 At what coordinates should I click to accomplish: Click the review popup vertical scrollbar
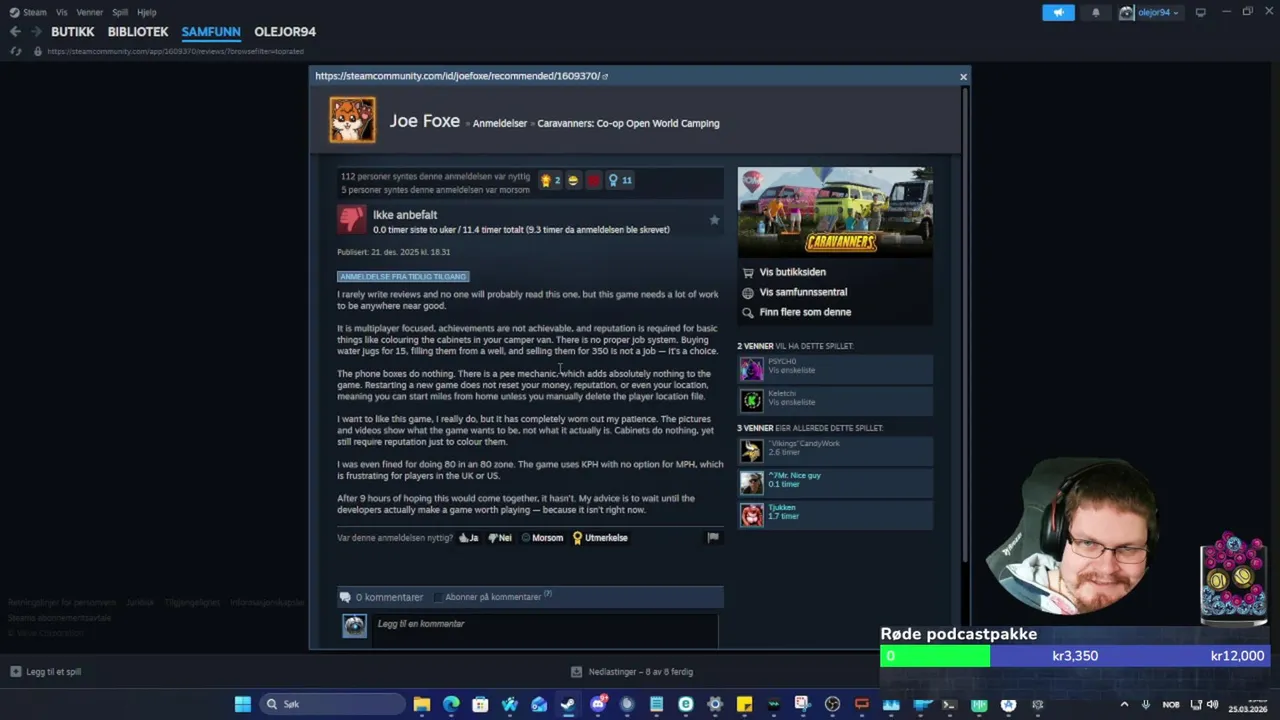coord(965,323)
